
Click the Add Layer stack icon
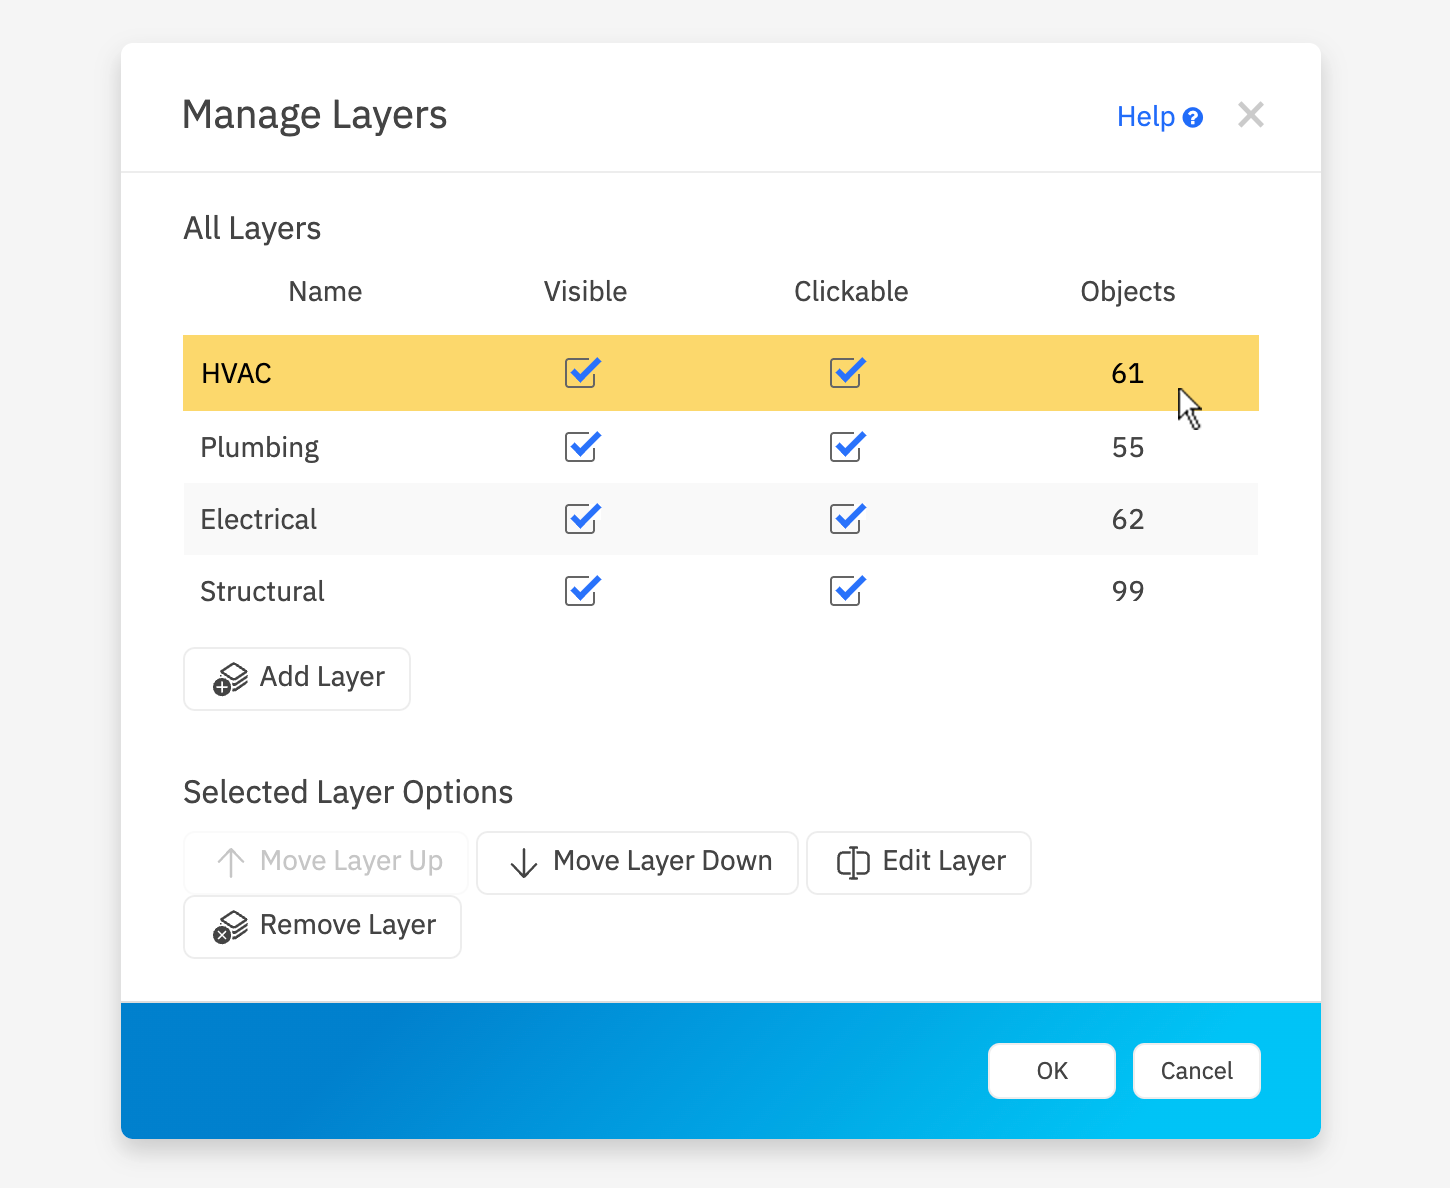pos(229,678)
